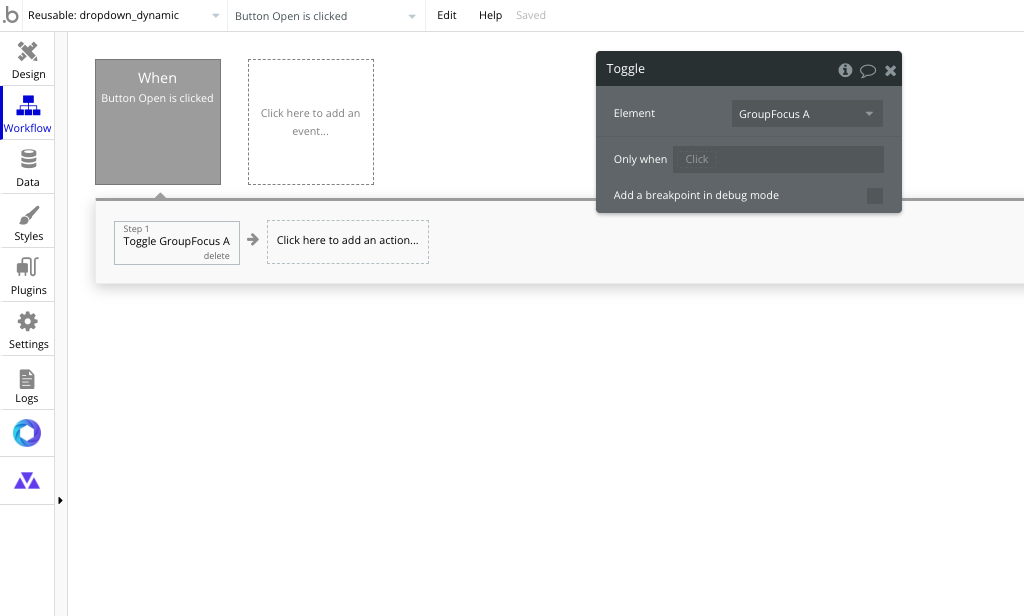Click here to add an action
This screenshot has width=1024, height=616.
pyautogui.click(x=348, y=242)
